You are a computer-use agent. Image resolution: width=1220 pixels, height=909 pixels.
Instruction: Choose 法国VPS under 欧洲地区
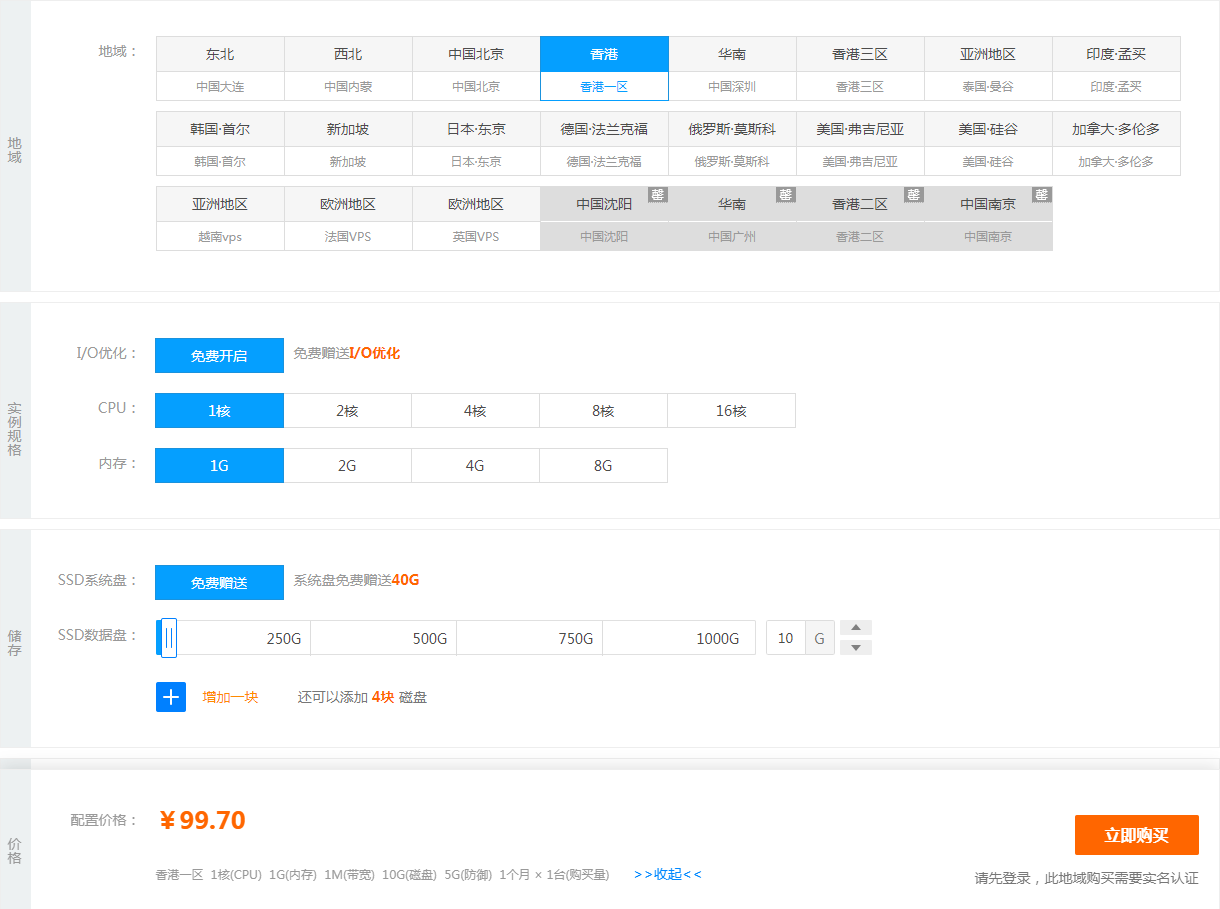[348, 219]
